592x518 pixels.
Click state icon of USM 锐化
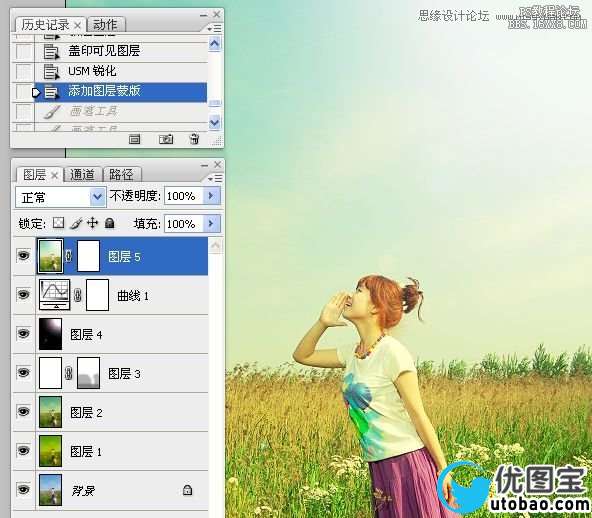pyautogui.click(x=51, y=72)
